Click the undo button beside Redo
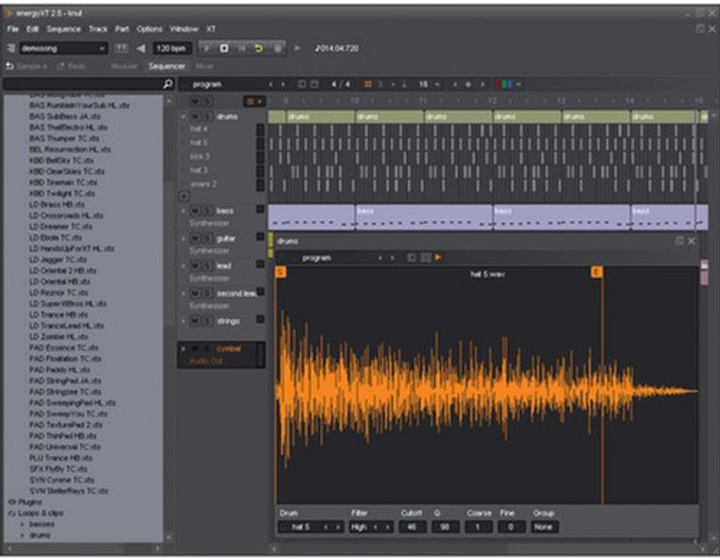 (x=27, y=66)
